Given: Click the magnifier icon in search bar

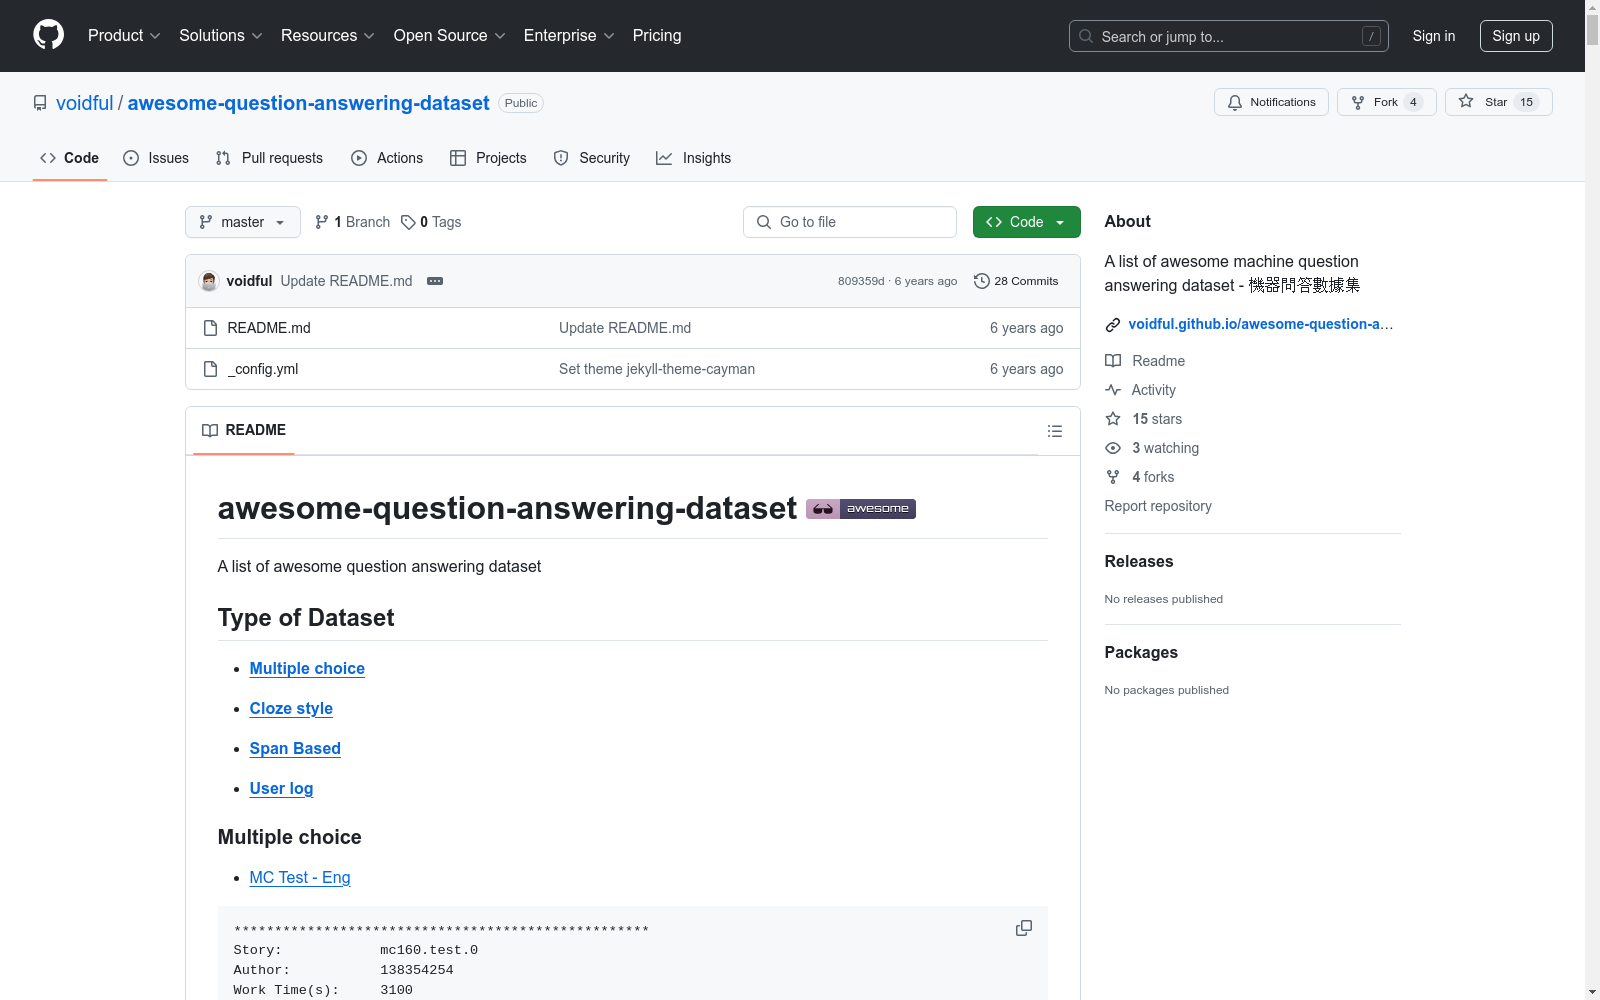Looking at the screenshot, I should coord(1086,36).
